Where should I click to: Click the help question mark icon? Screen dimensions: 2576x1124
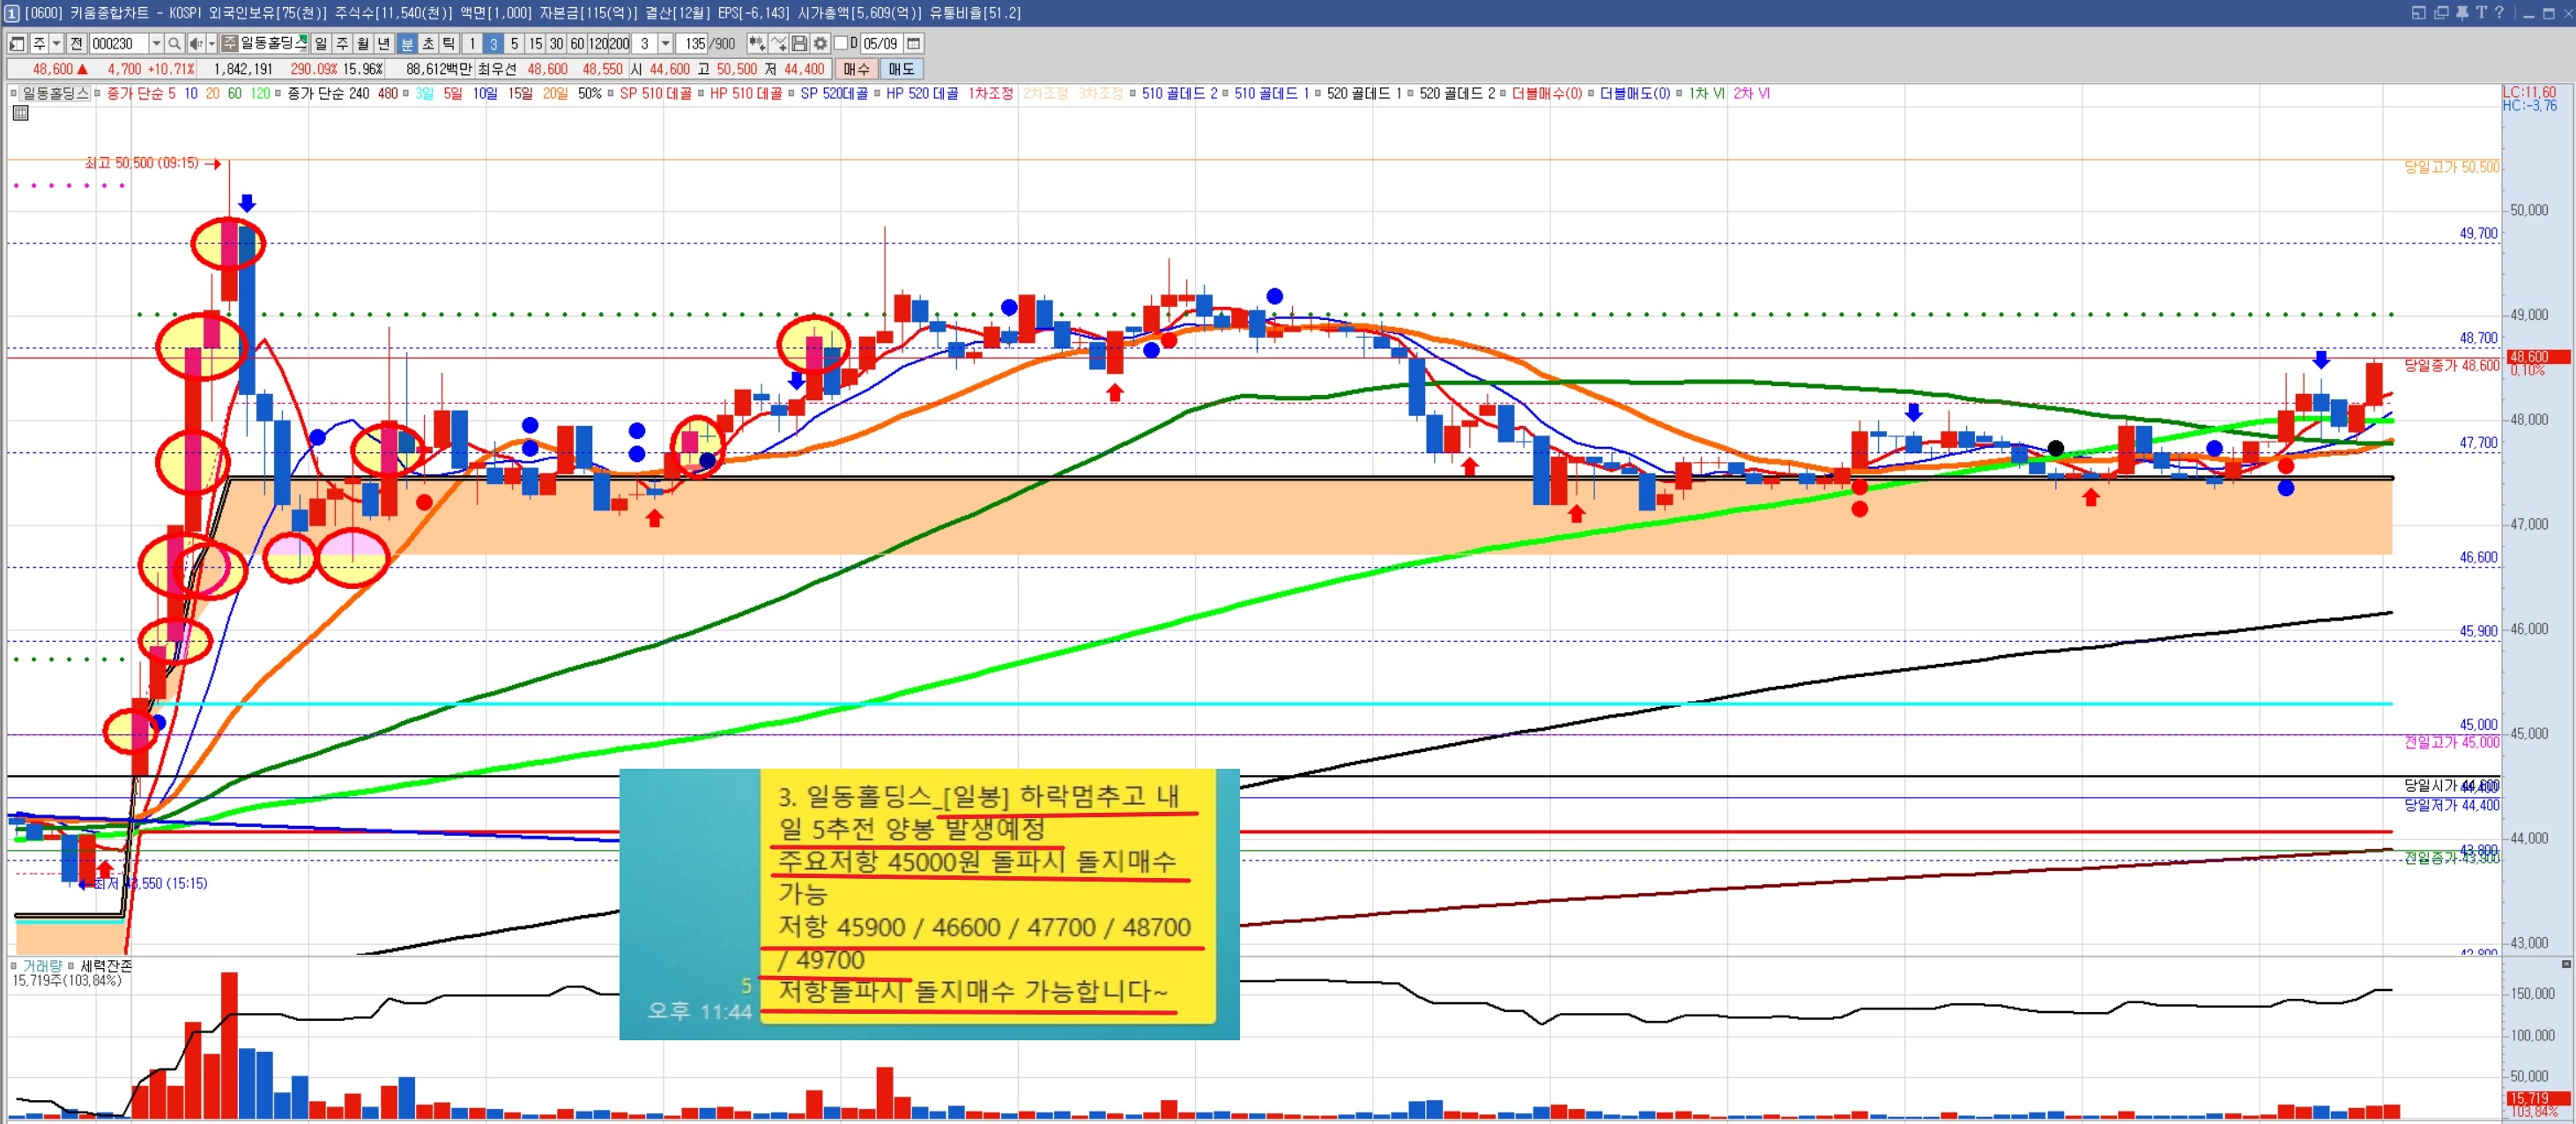click(x=2499, y=13)
